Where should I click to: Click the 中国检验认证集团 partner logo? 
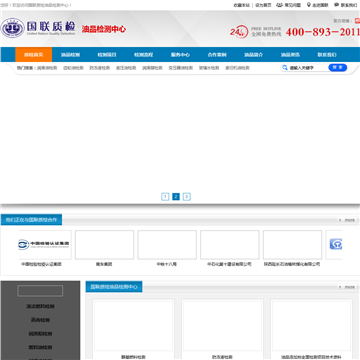pyautogui.click(x=44, y=244)
